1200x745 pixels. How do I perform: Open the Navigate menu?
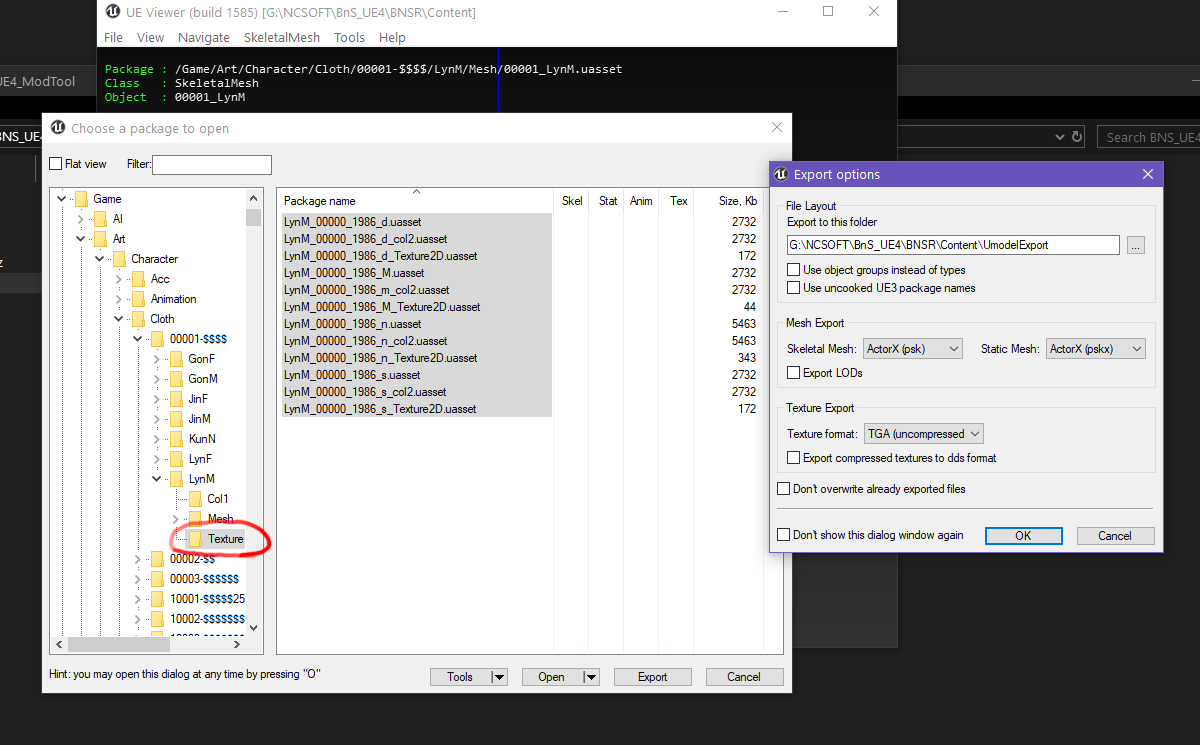[x=204, y=37]
